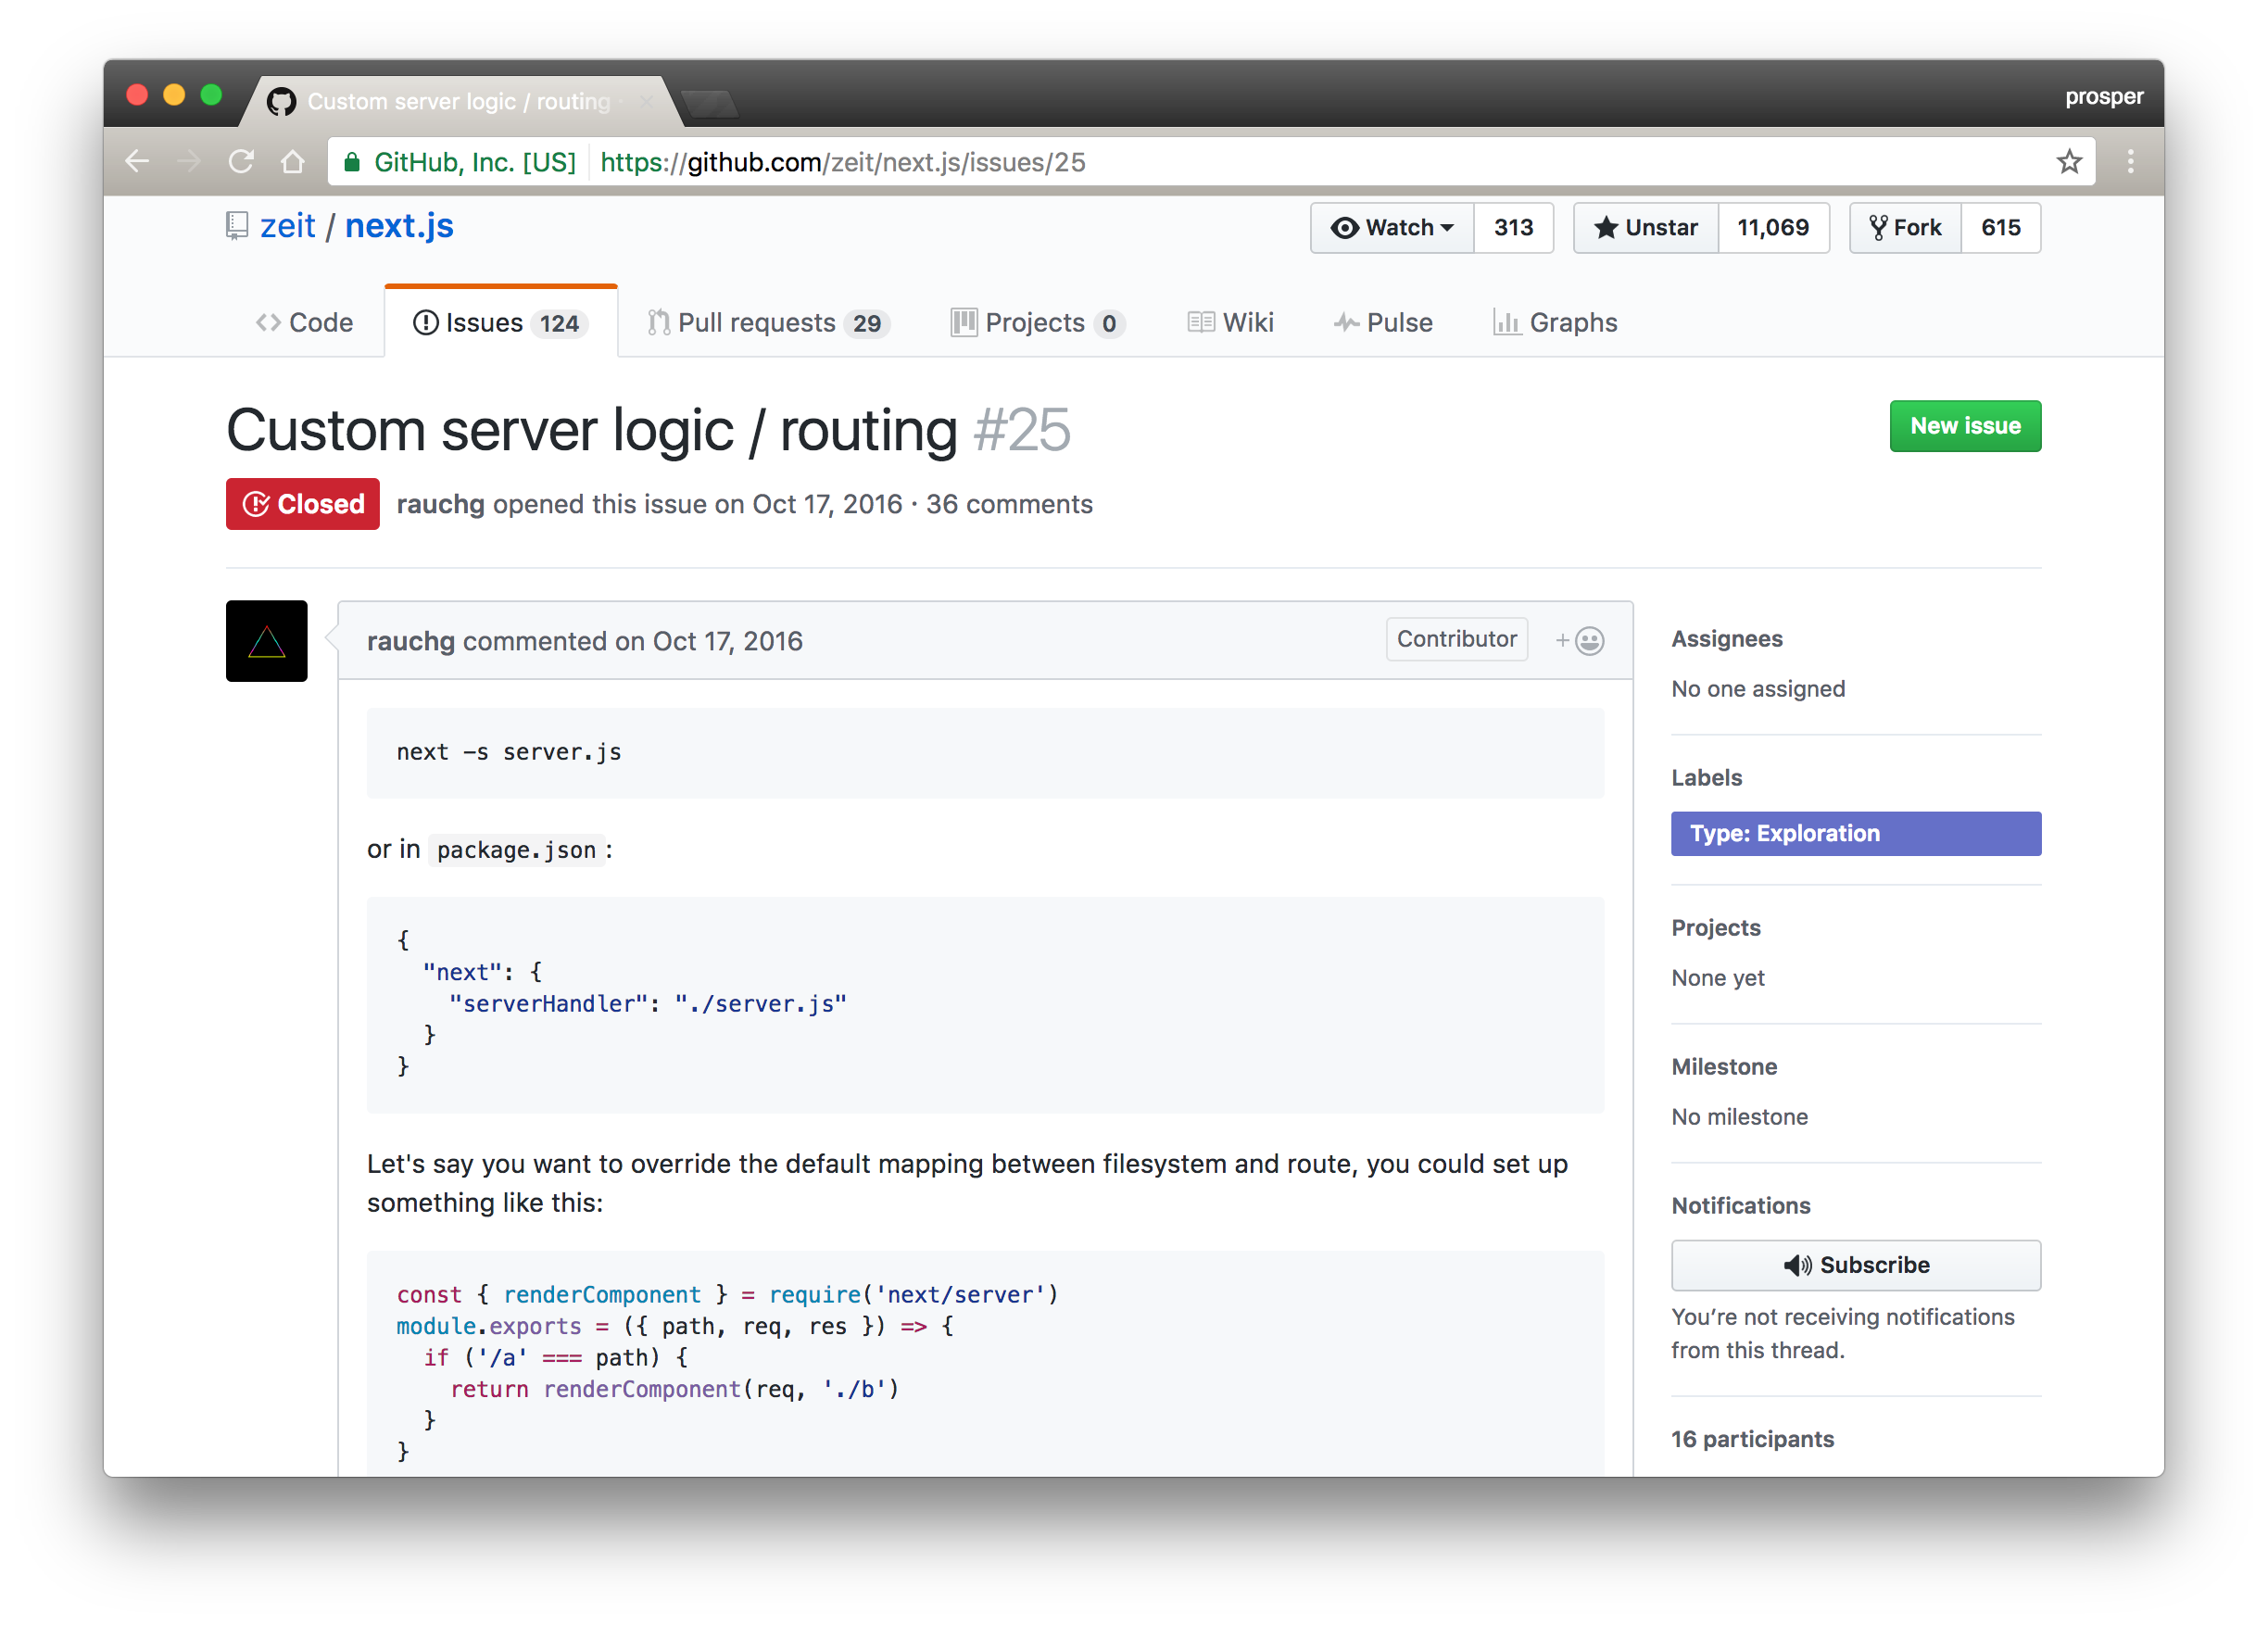
Task: Click the GitHub tab favicon
Action: click(282, 101)
